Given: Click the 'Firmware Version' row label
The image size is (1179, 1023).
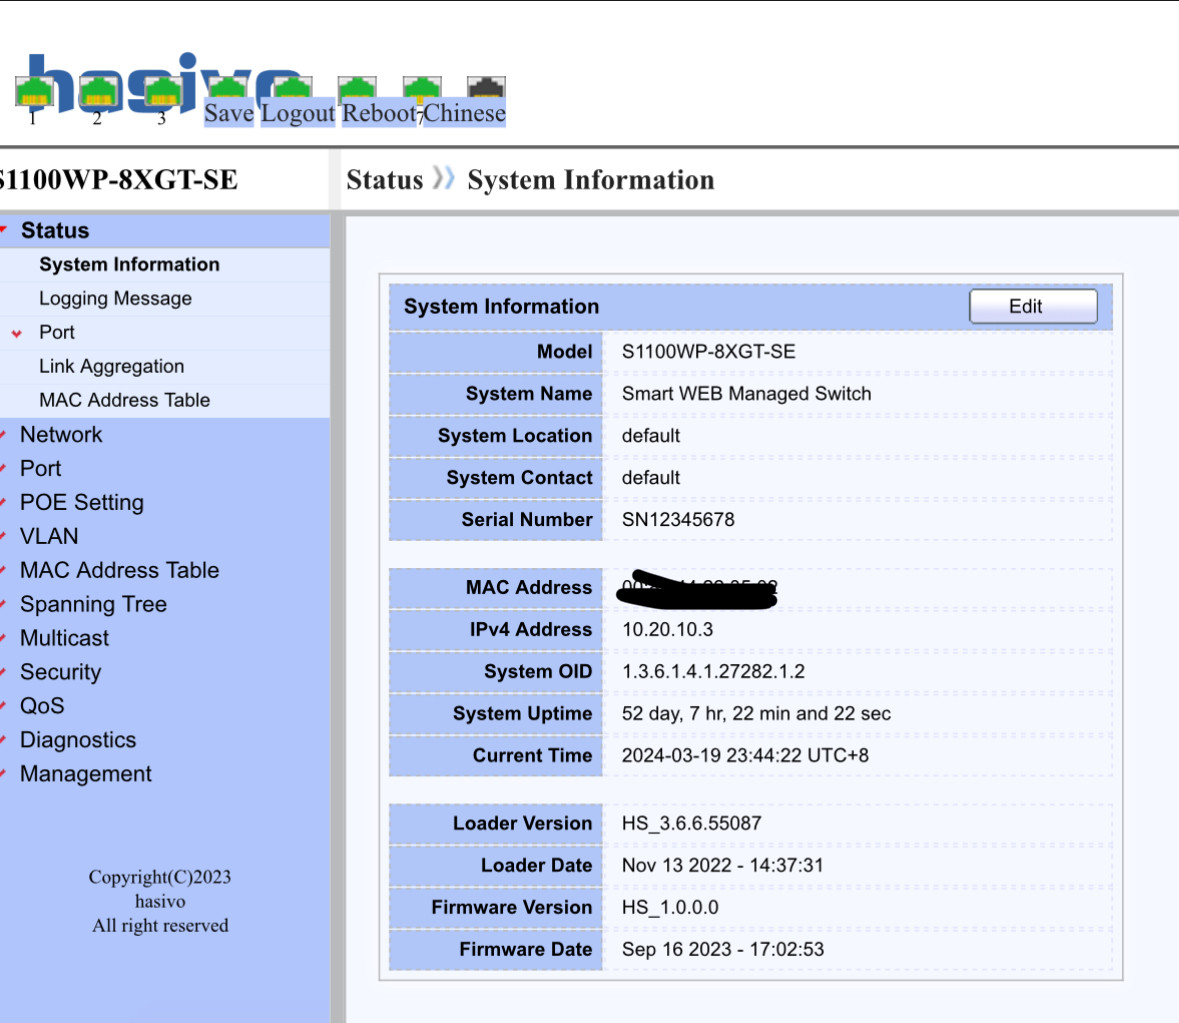Looking at the screenshot, I should [x=511, y=907].
